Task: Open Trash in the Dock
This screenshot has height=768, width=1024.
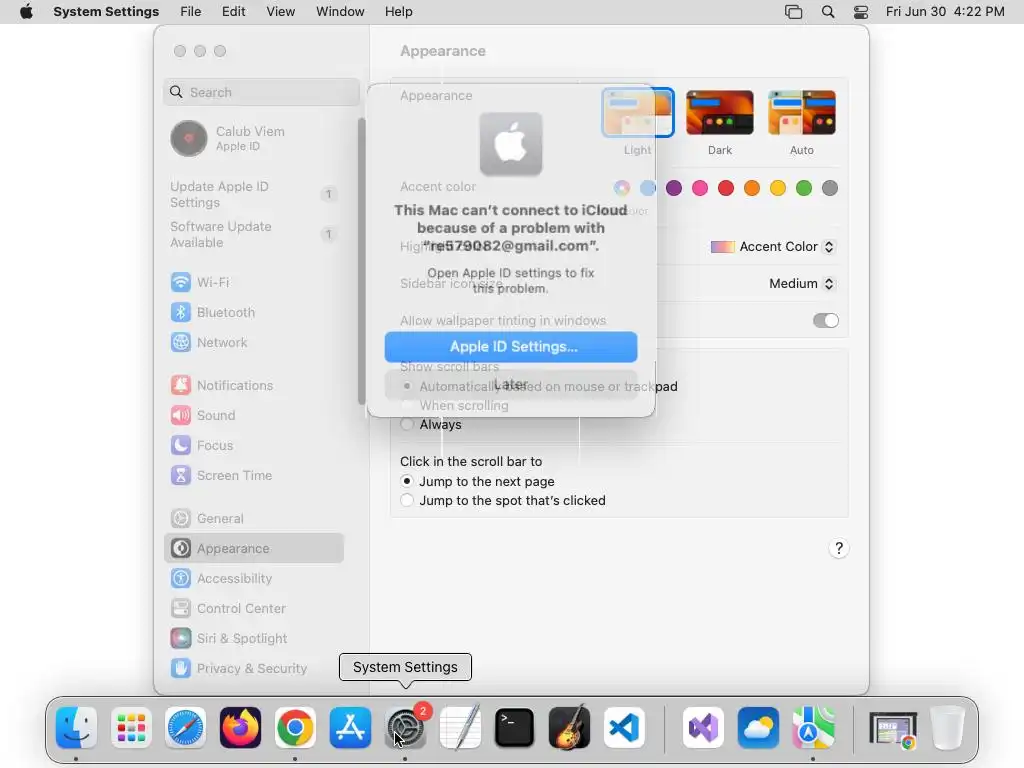Action: point(947,728)
